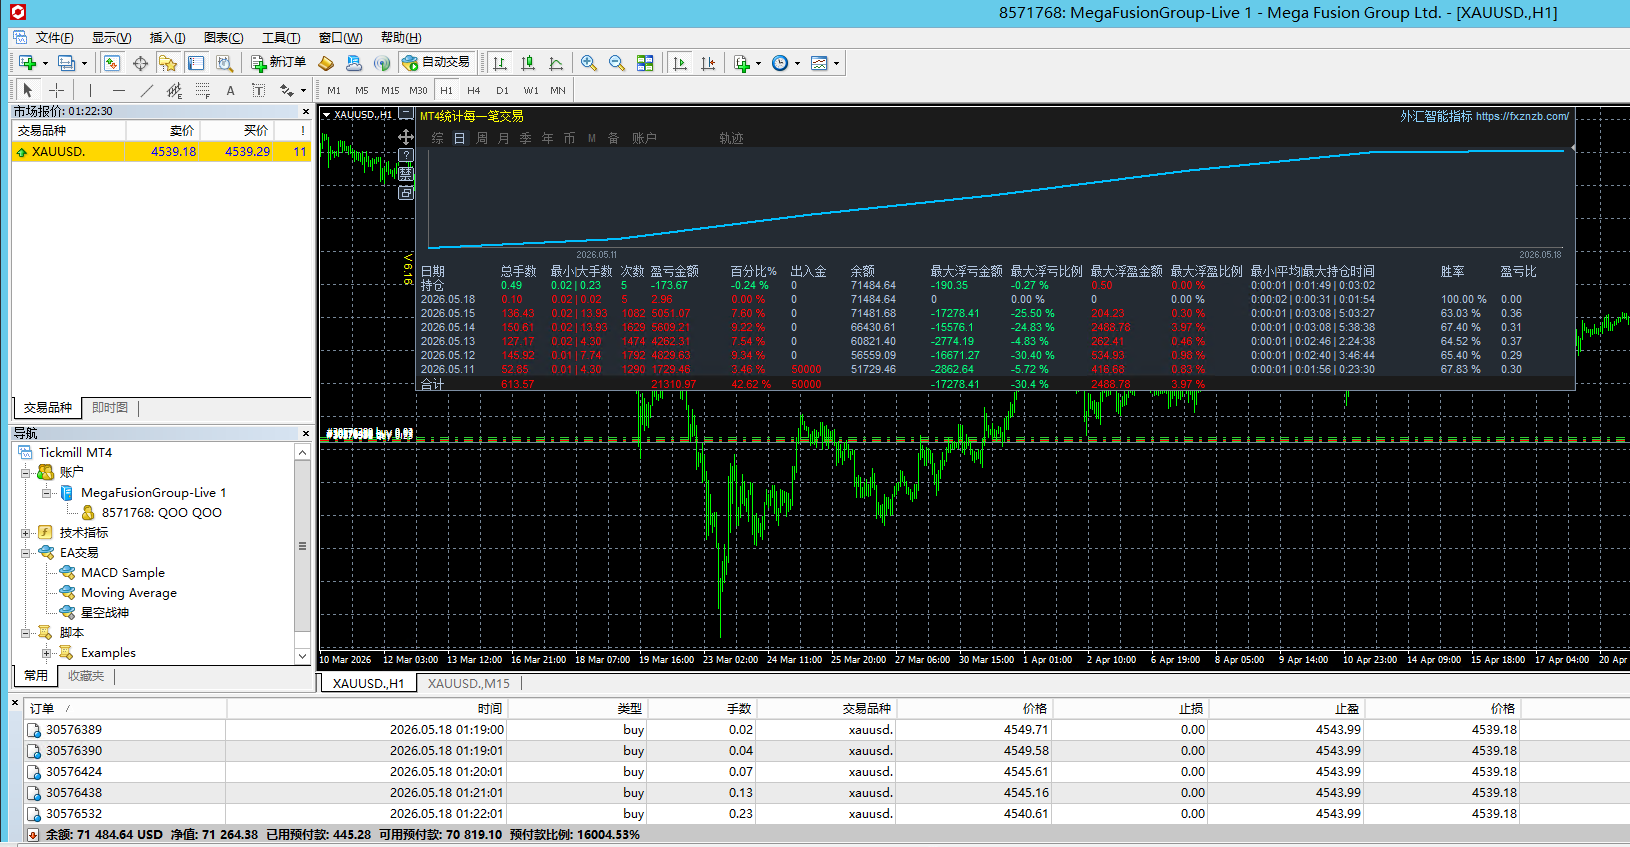Switch to M15 timeframe

click(x=390, y=90)
